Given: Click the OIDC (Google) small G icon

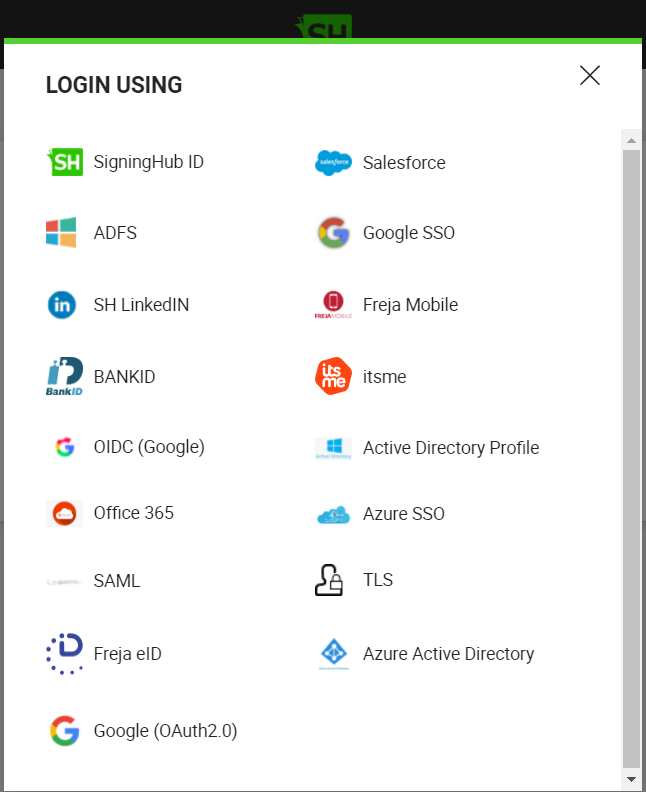Looking at the screenshot, I should click(x=65, y=447).
